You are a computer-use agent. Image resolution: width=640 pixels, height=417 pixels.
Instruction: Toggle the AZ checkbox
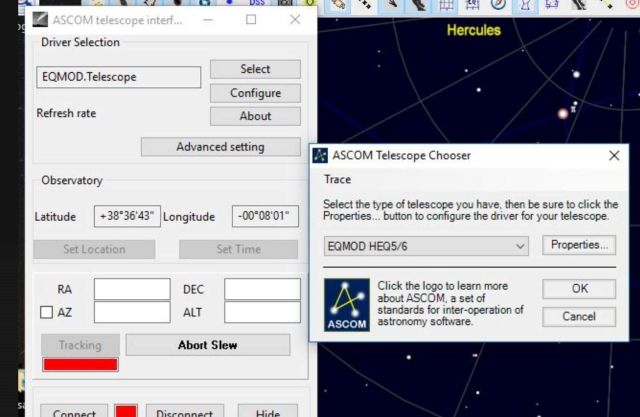(47, 313)
